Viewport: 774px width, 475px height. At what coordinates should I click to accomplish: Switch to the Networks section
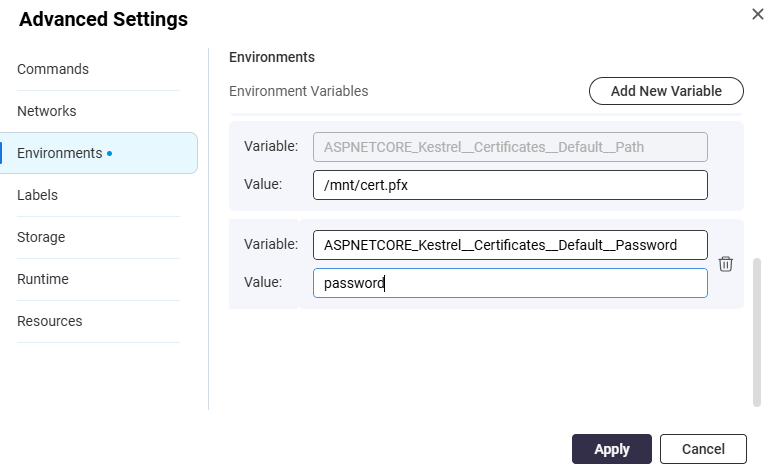coord(47,111)
